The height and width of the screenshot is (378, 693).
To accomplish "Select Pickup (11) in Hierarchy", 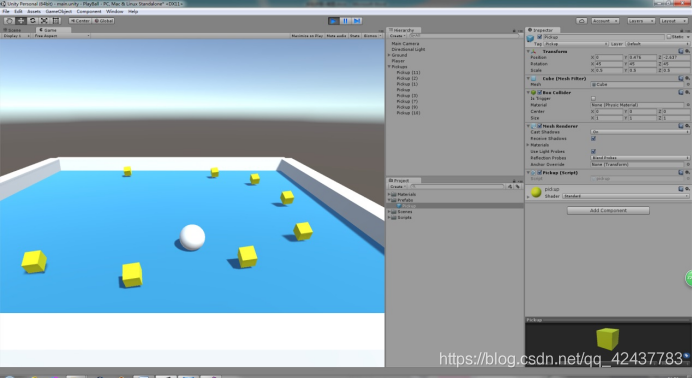I will pyautogui.click(x=408, y=73).
